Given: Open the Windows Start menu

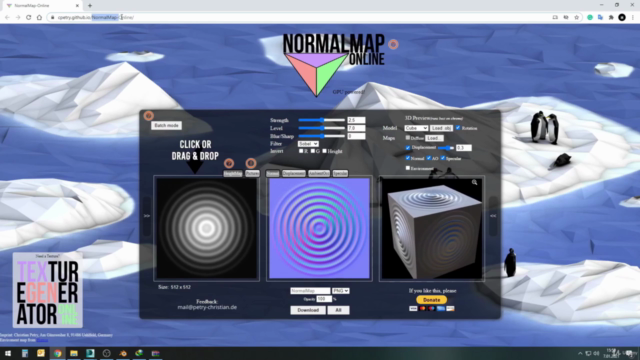Looking at the screenshot, I should point(8,353).
